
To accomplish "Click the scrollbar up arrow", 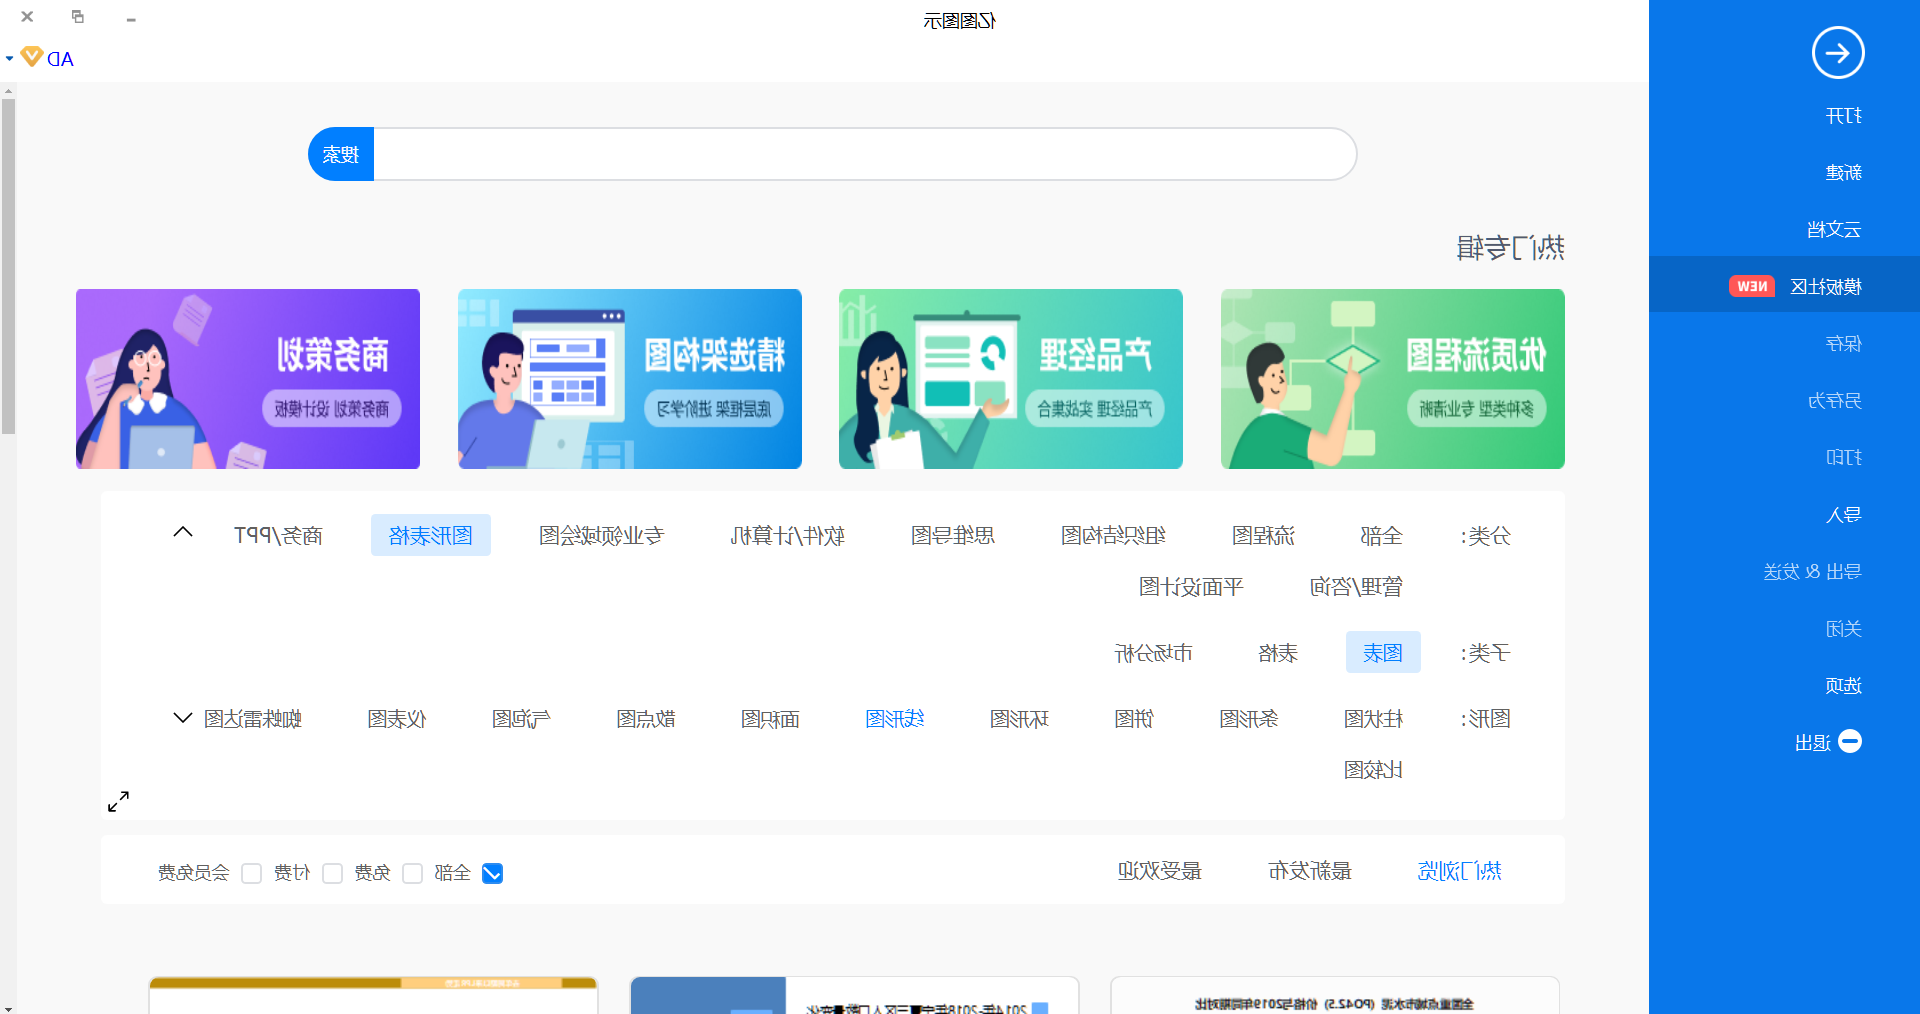I will [8, 91].
